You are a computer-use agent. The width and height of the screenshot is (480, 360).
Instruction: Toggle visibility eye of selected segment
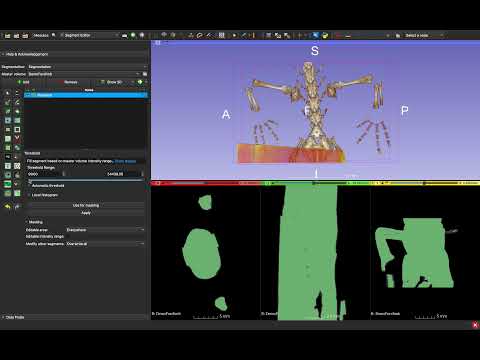click(28, 95)
